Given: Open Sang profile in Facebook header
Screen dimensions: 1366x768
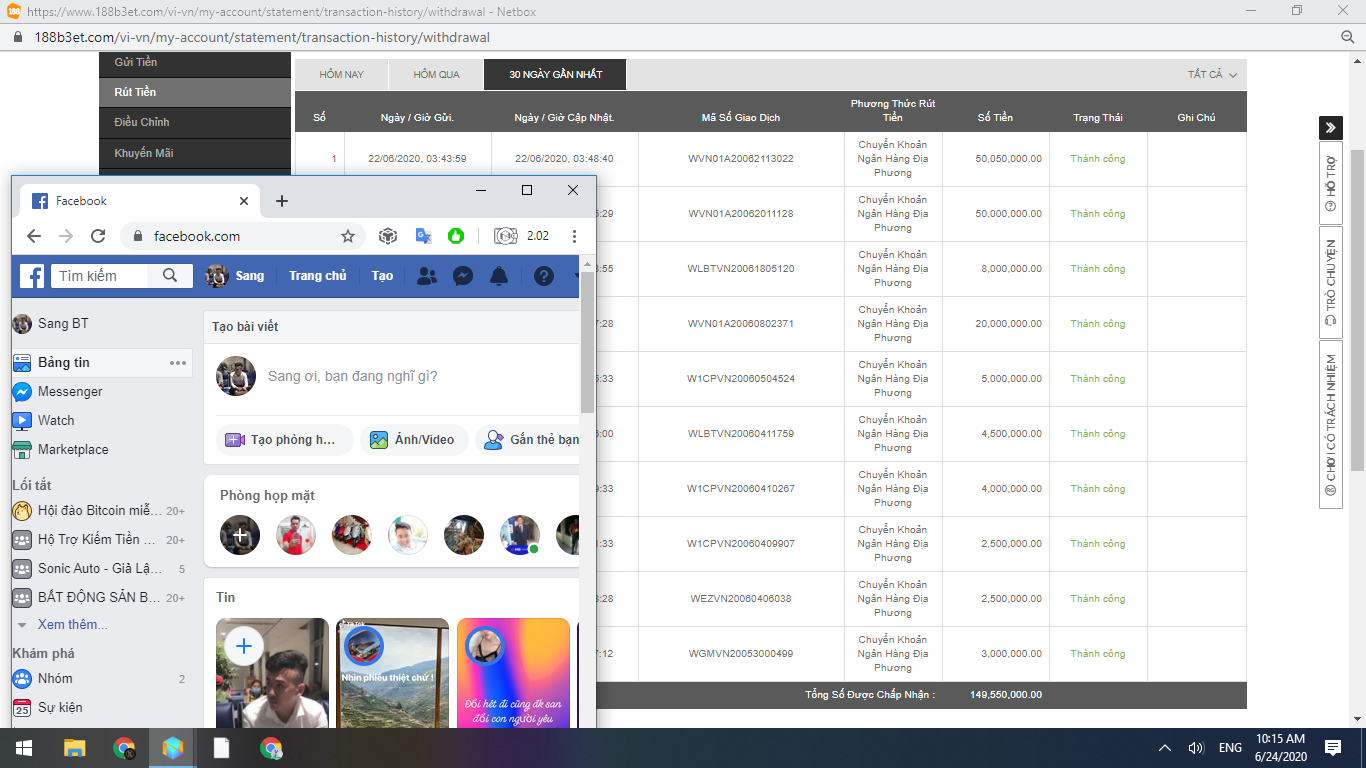Looking at the screenshot, I should (235, 276).
